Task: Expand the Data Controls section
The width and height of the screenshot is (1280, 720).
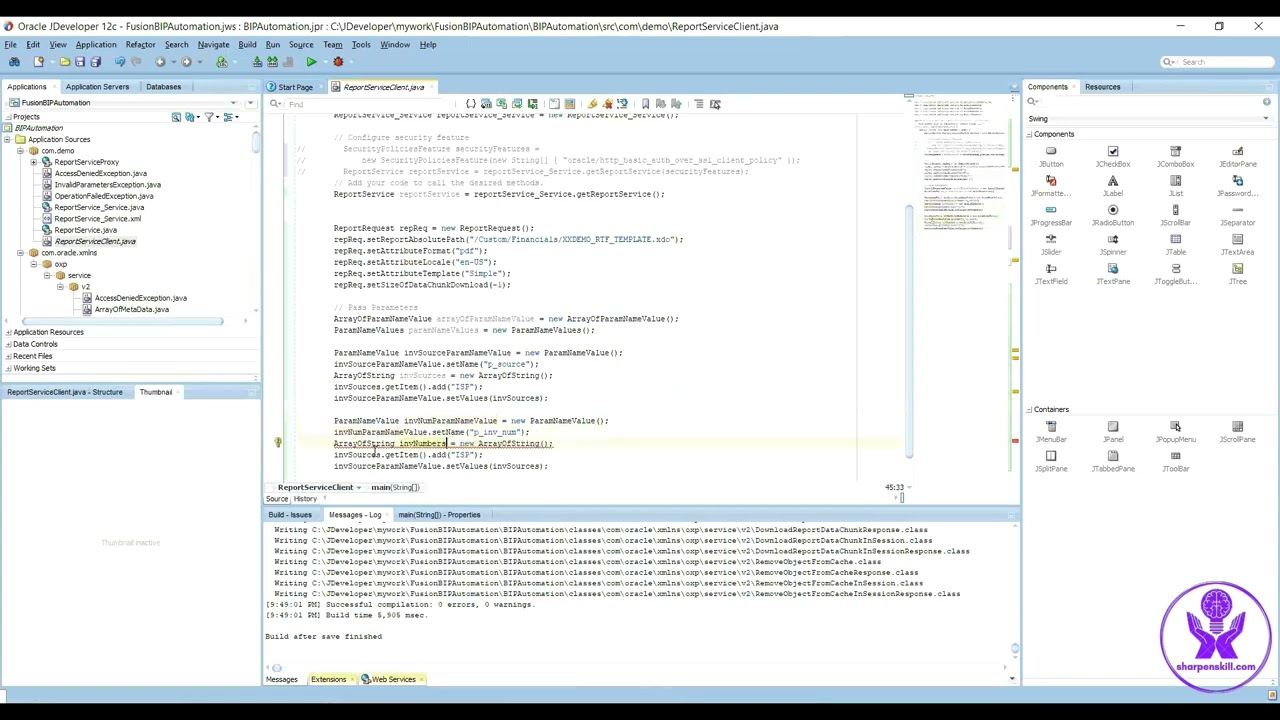Action: point(8,344)
